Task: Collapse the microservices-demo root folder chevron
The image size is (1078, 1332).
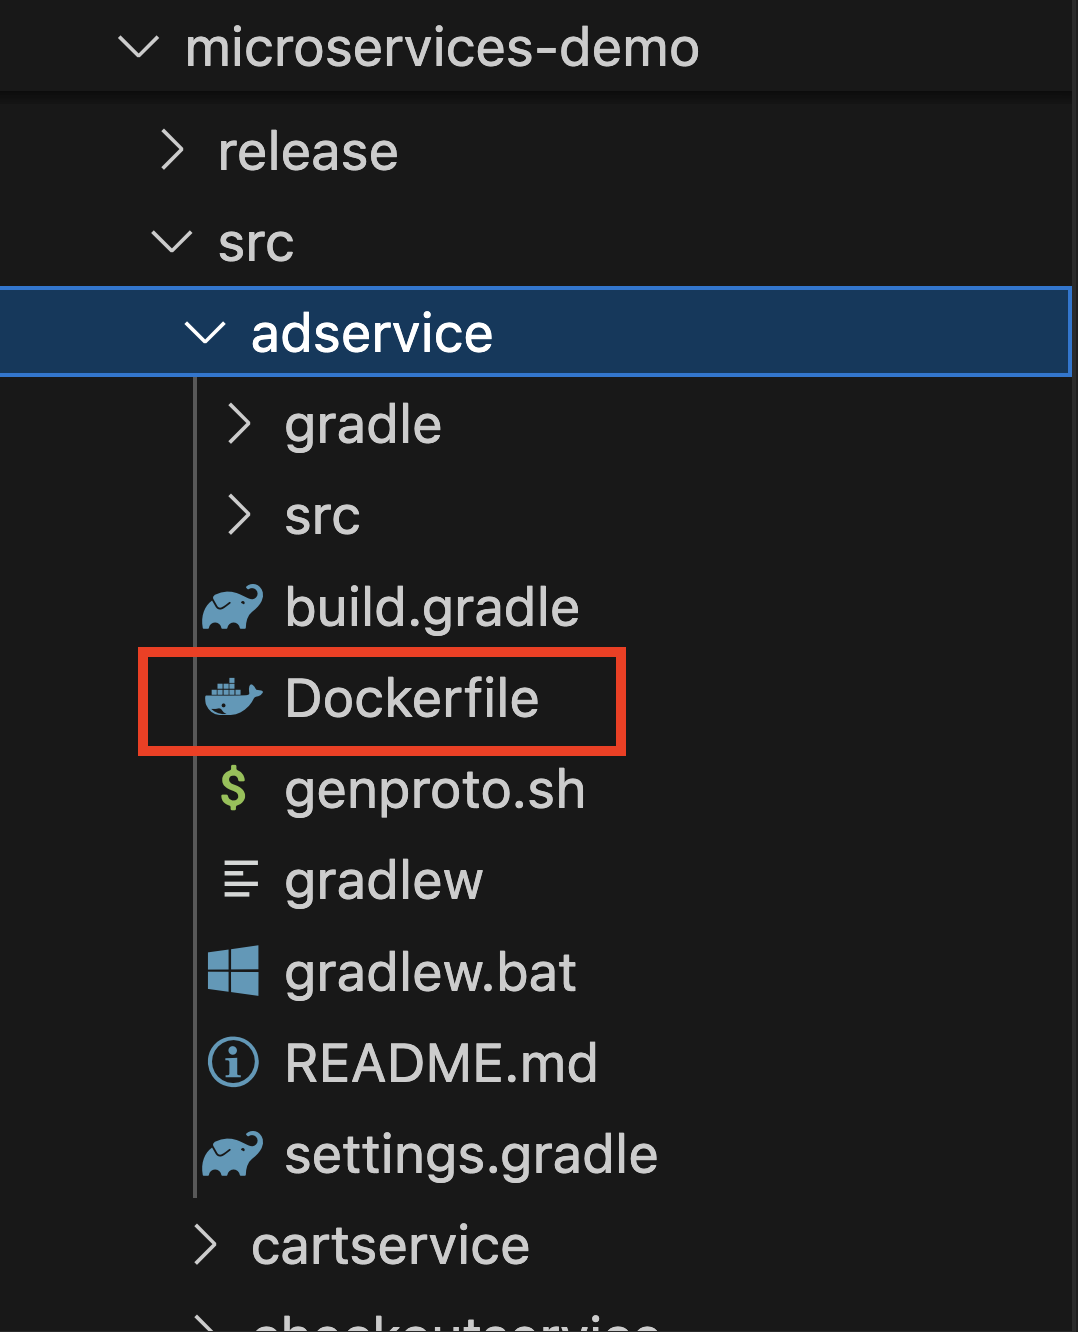Action: [138, 47]
